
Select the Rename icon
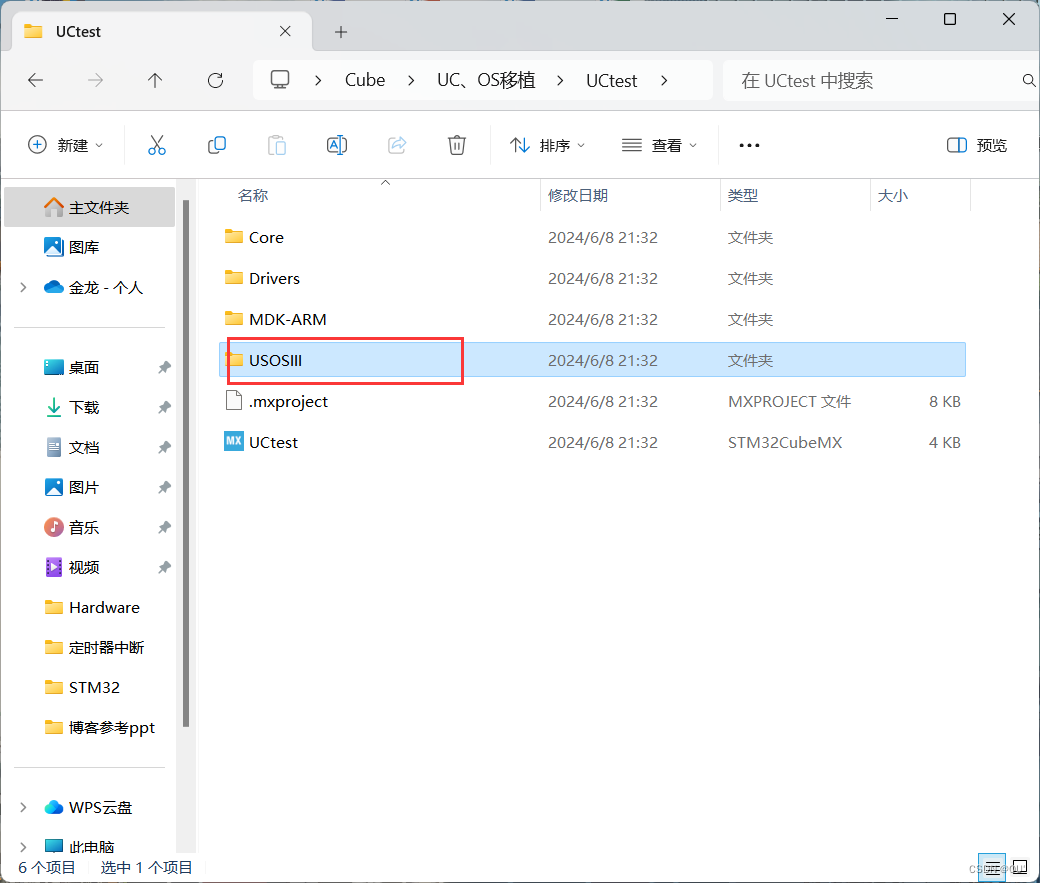(337, 145)
